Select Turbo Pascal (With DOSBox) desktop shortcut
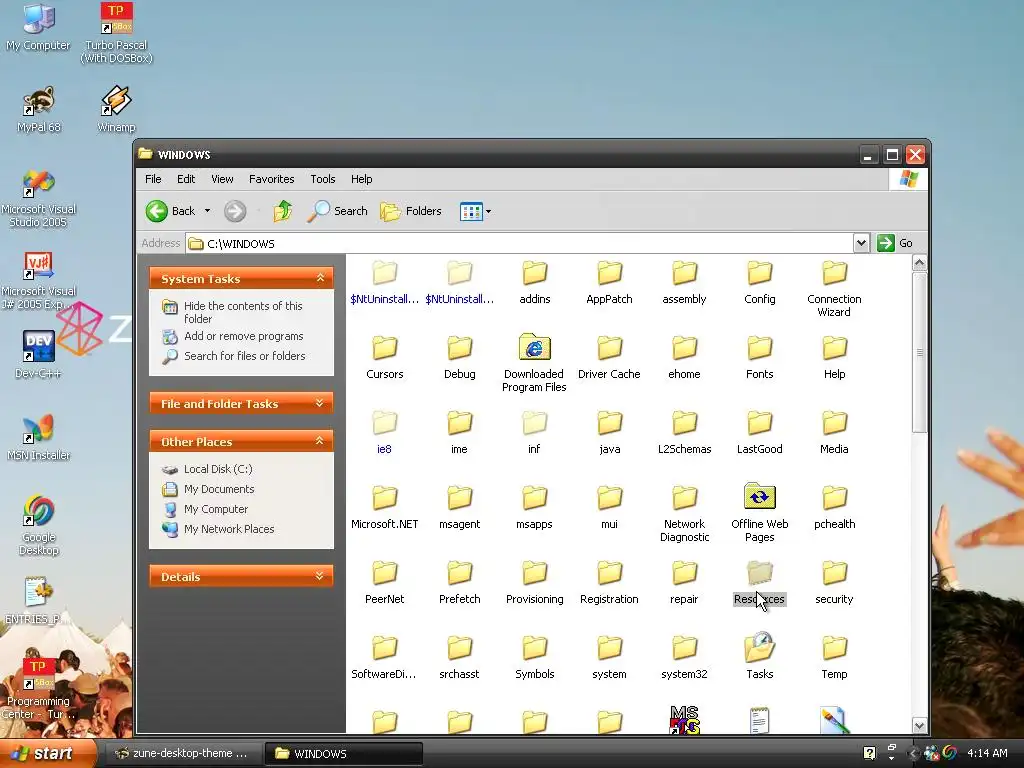This screenshot has width=1024, height=768. (x=116, y=33)
